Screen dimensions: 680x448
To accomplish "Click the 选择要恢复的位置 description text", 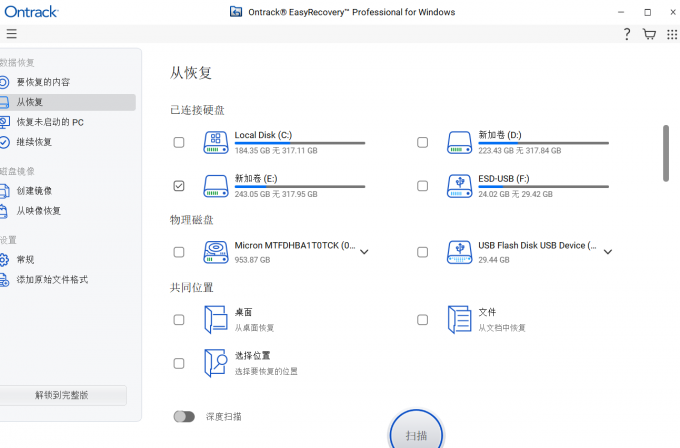I will coord(266,371).
